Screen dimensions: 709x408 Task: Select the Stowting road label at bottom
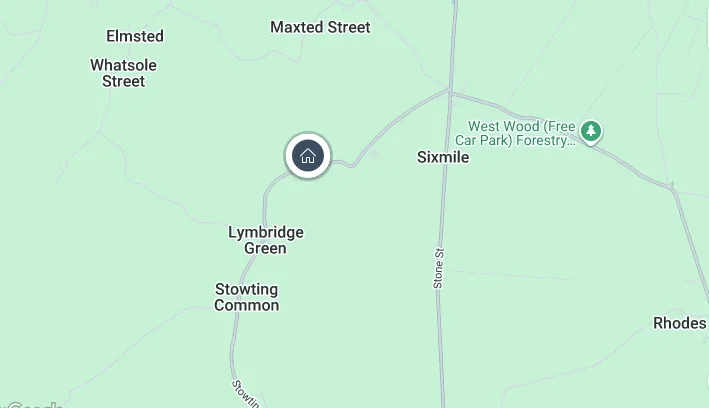tap(246, 394)
